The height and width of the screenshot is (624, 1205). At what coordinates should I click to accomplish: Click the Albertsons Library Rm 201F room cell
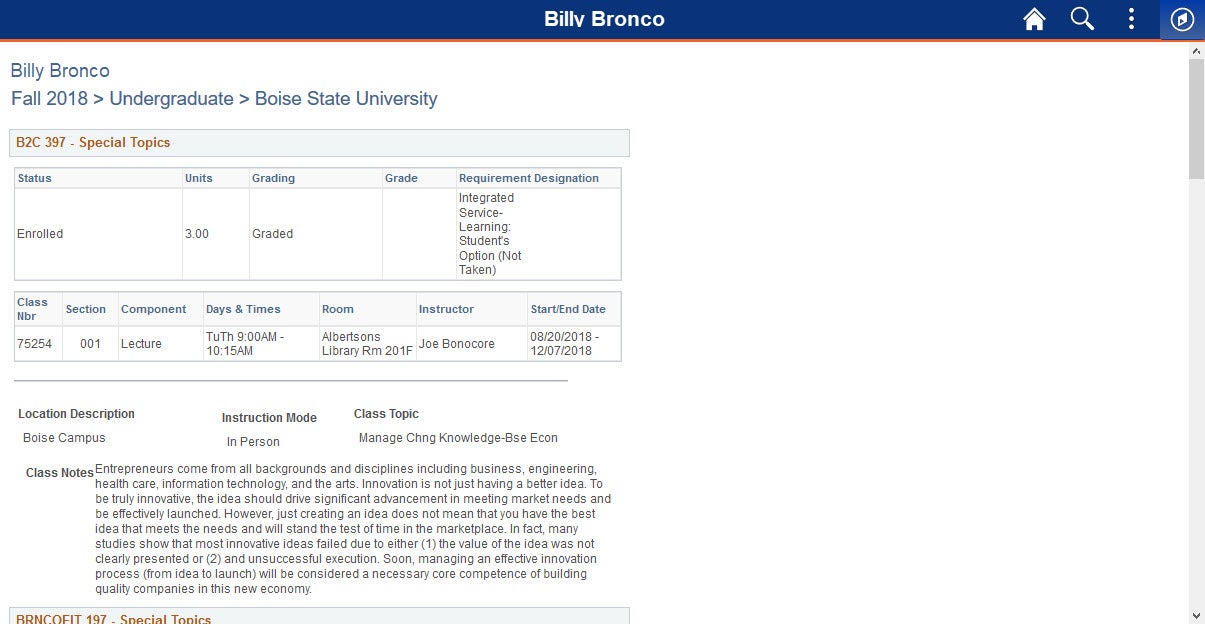click(x=367, y=344)
